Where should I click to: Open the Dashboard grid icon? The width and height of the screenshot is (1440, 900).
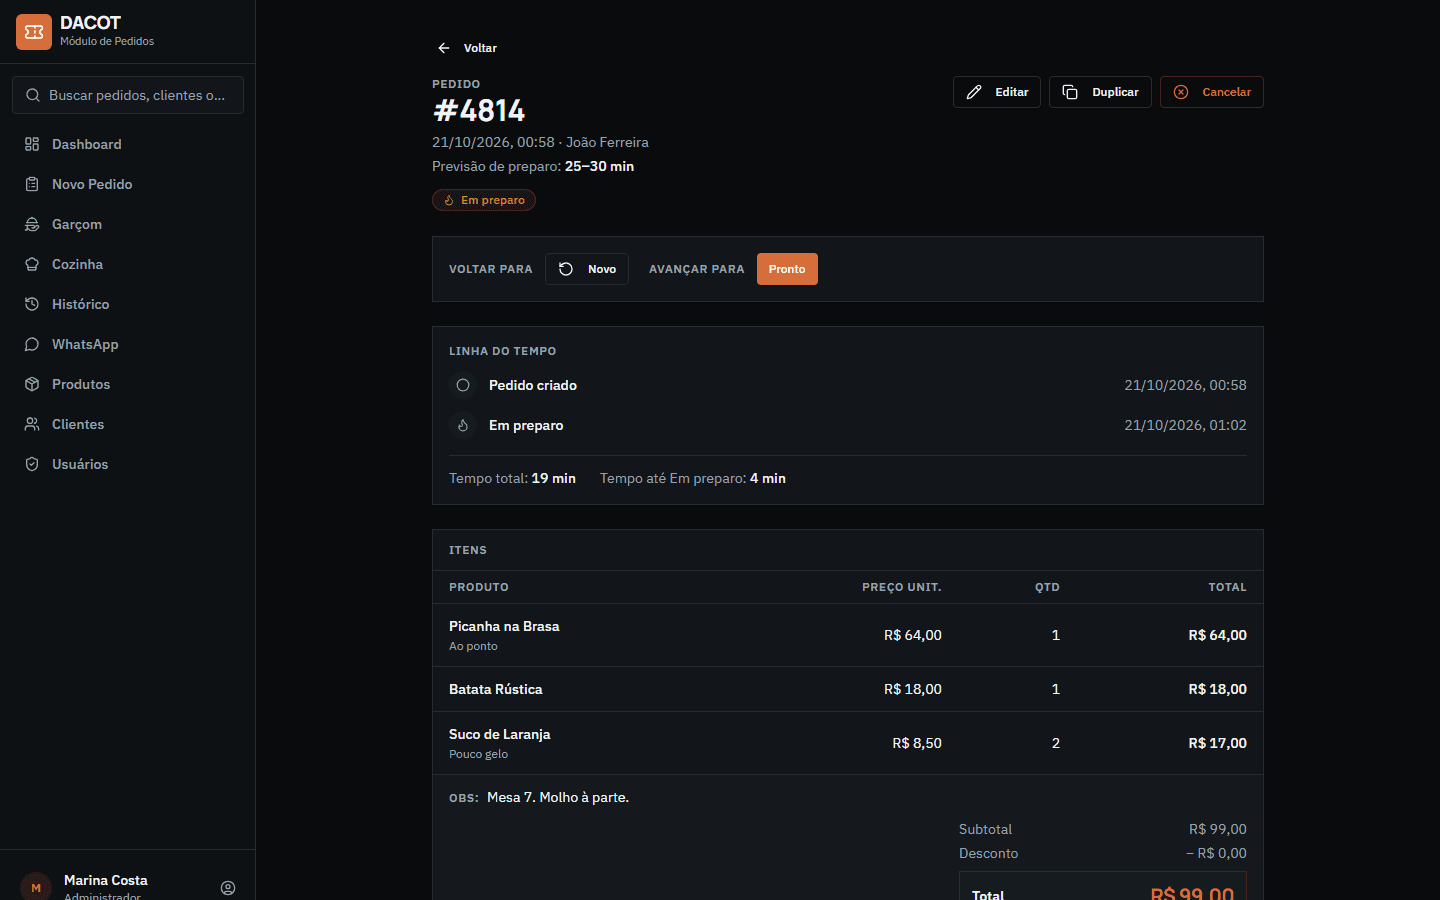click(32, 144)
